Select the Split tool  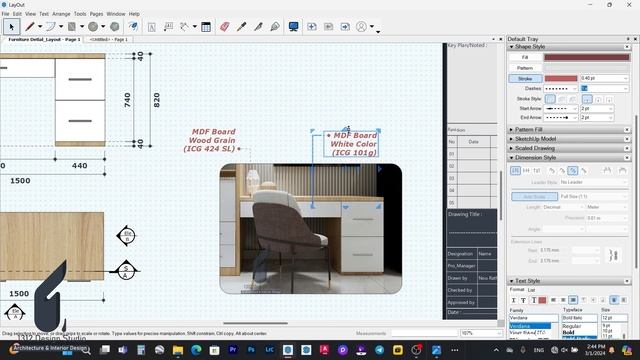tap(258, 27)
